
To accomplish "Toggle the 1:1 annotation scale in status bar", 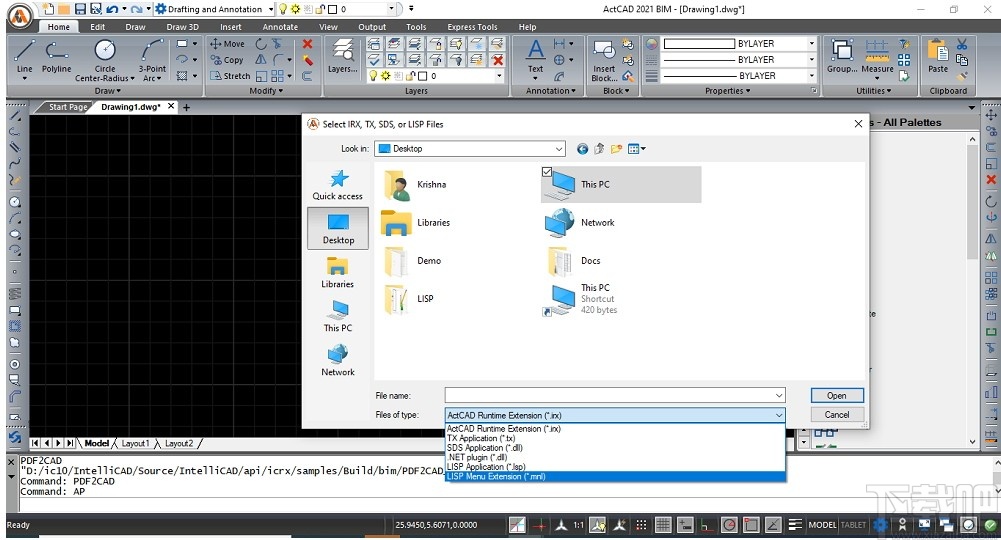I will [x=578, y=525].
